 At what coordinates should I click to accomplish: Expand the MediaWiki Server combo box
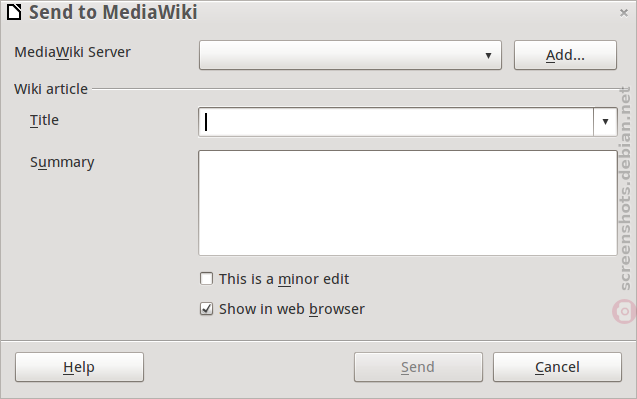(350, 55)
